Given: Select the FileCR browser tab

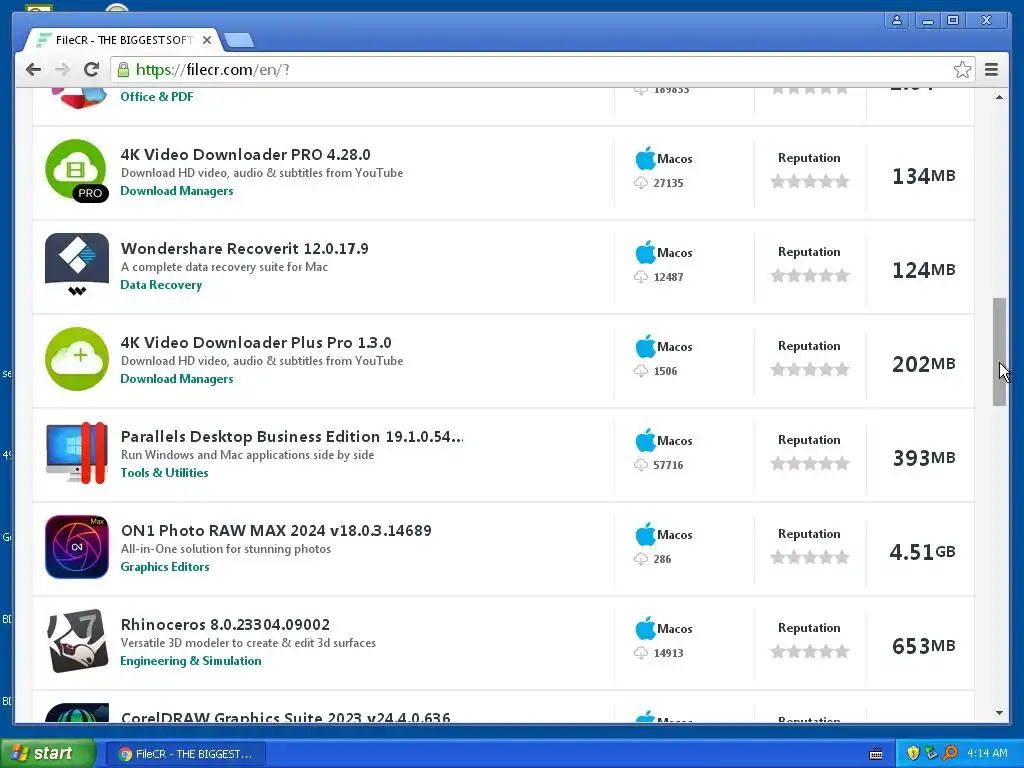Looking at the screenshot, I should (x=124, y=40).
